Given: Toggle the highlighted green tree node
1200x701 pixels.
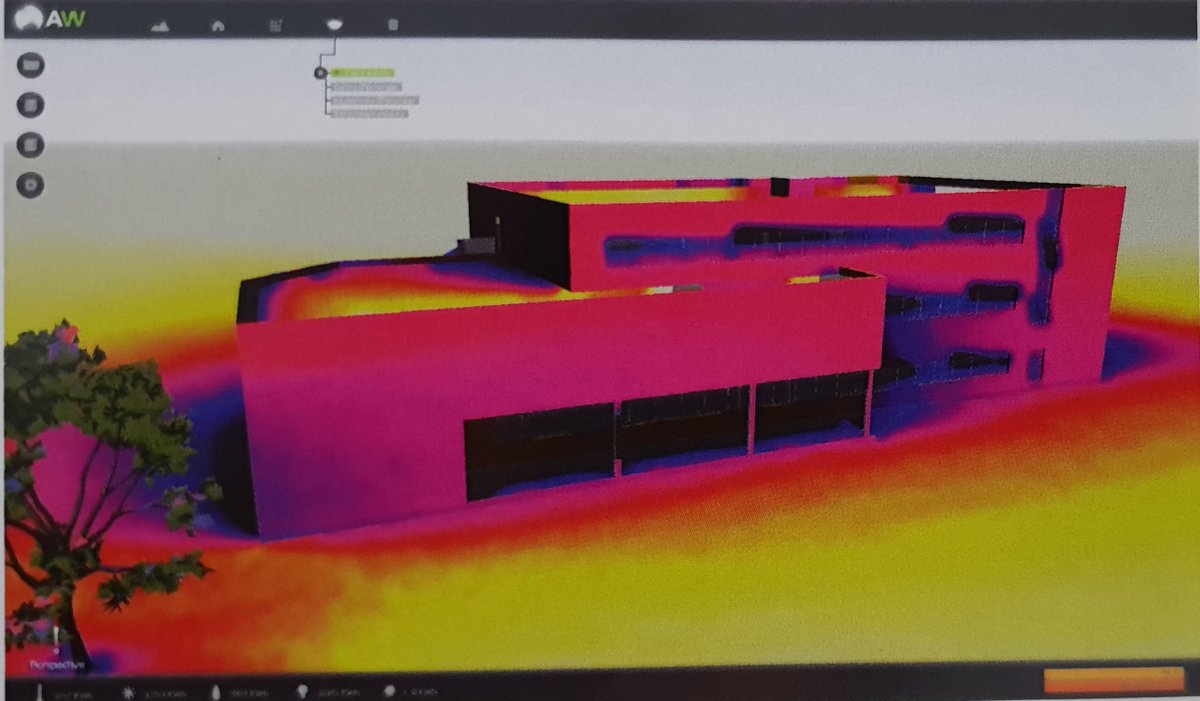Looking at the screenshot, I should coord(365,72).
